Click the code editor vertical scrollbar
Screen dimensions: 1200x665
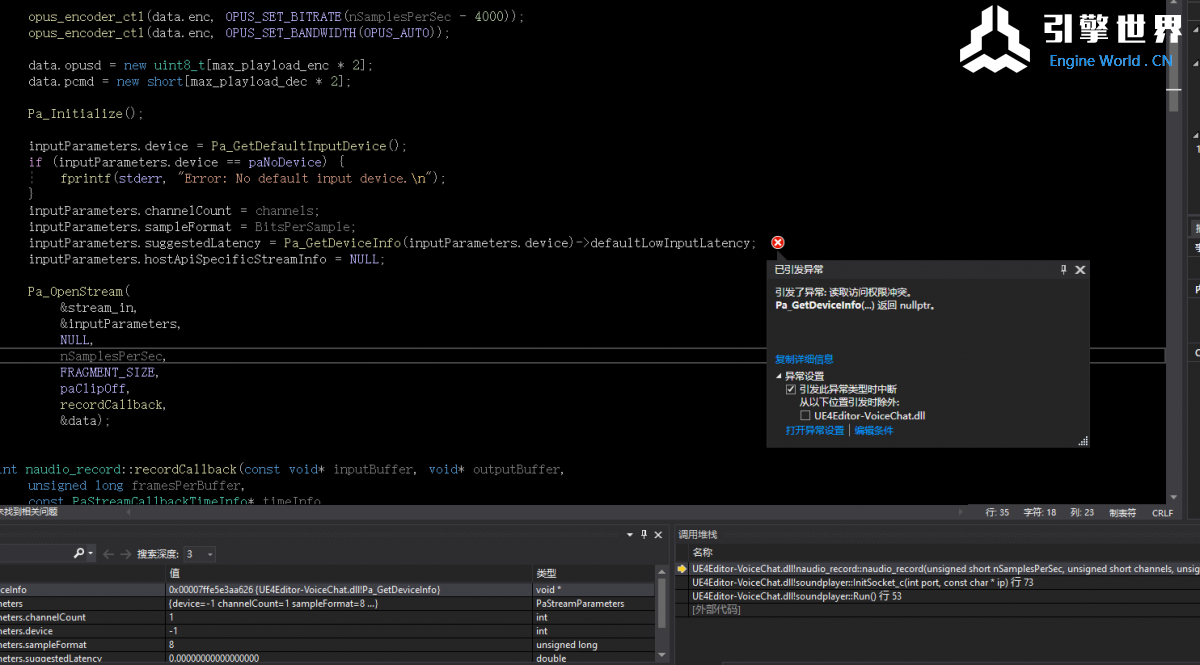click(1176, 250)
